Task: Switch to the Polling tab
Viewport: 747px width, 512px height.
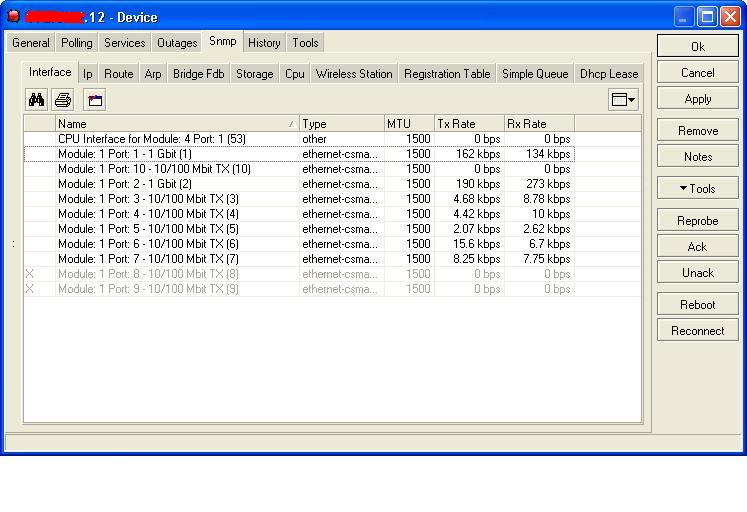Action: pos(77,43)
